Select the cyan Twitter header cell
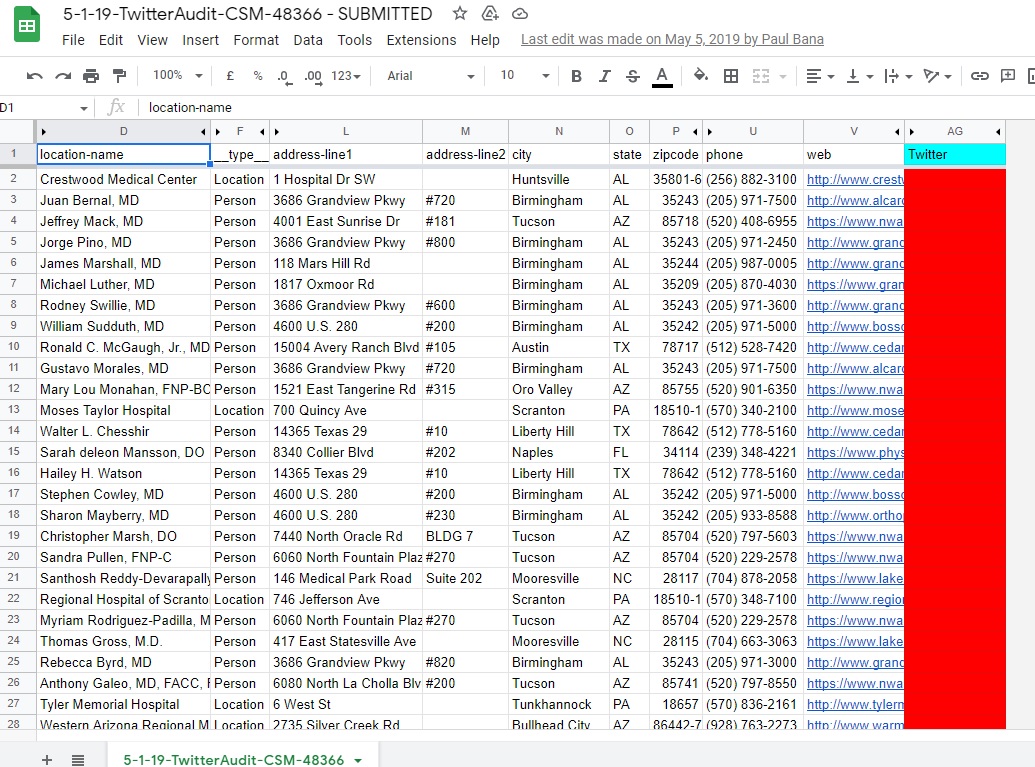1035x767 pixels. point(954,155)
